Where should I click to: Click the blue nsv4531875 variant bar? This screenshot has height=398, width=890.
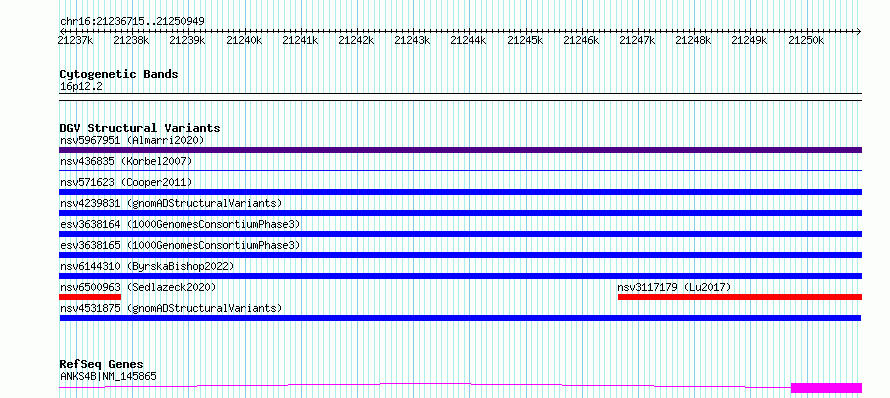click(x=460, y=318)
